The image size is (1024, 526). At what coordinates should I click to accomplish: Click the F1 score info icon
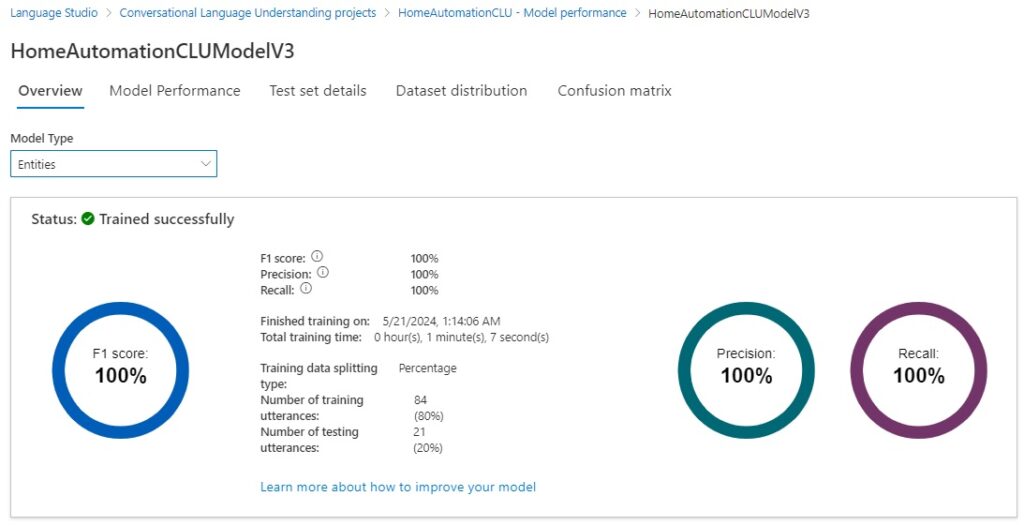(316, 257)
